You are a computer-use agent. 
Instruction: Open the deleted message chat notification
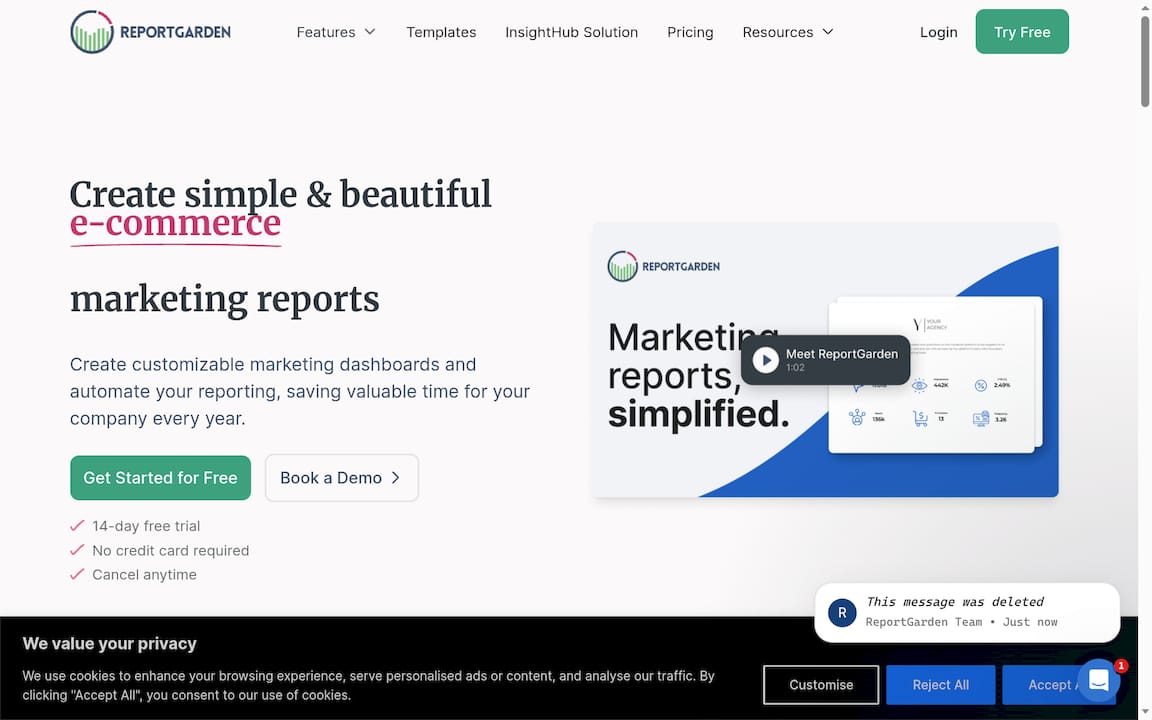click(x=967, y=613)
